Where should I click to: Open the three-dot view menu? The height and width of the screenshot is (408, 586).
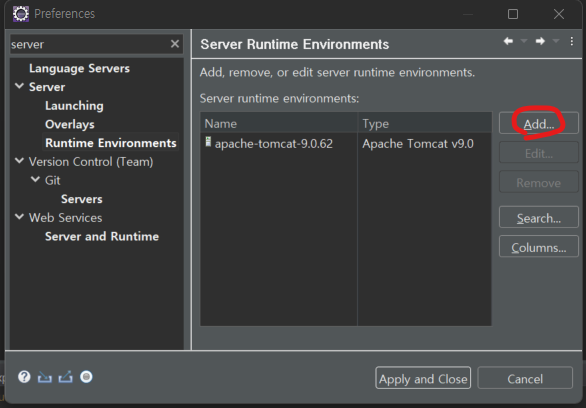click(571, 41)
